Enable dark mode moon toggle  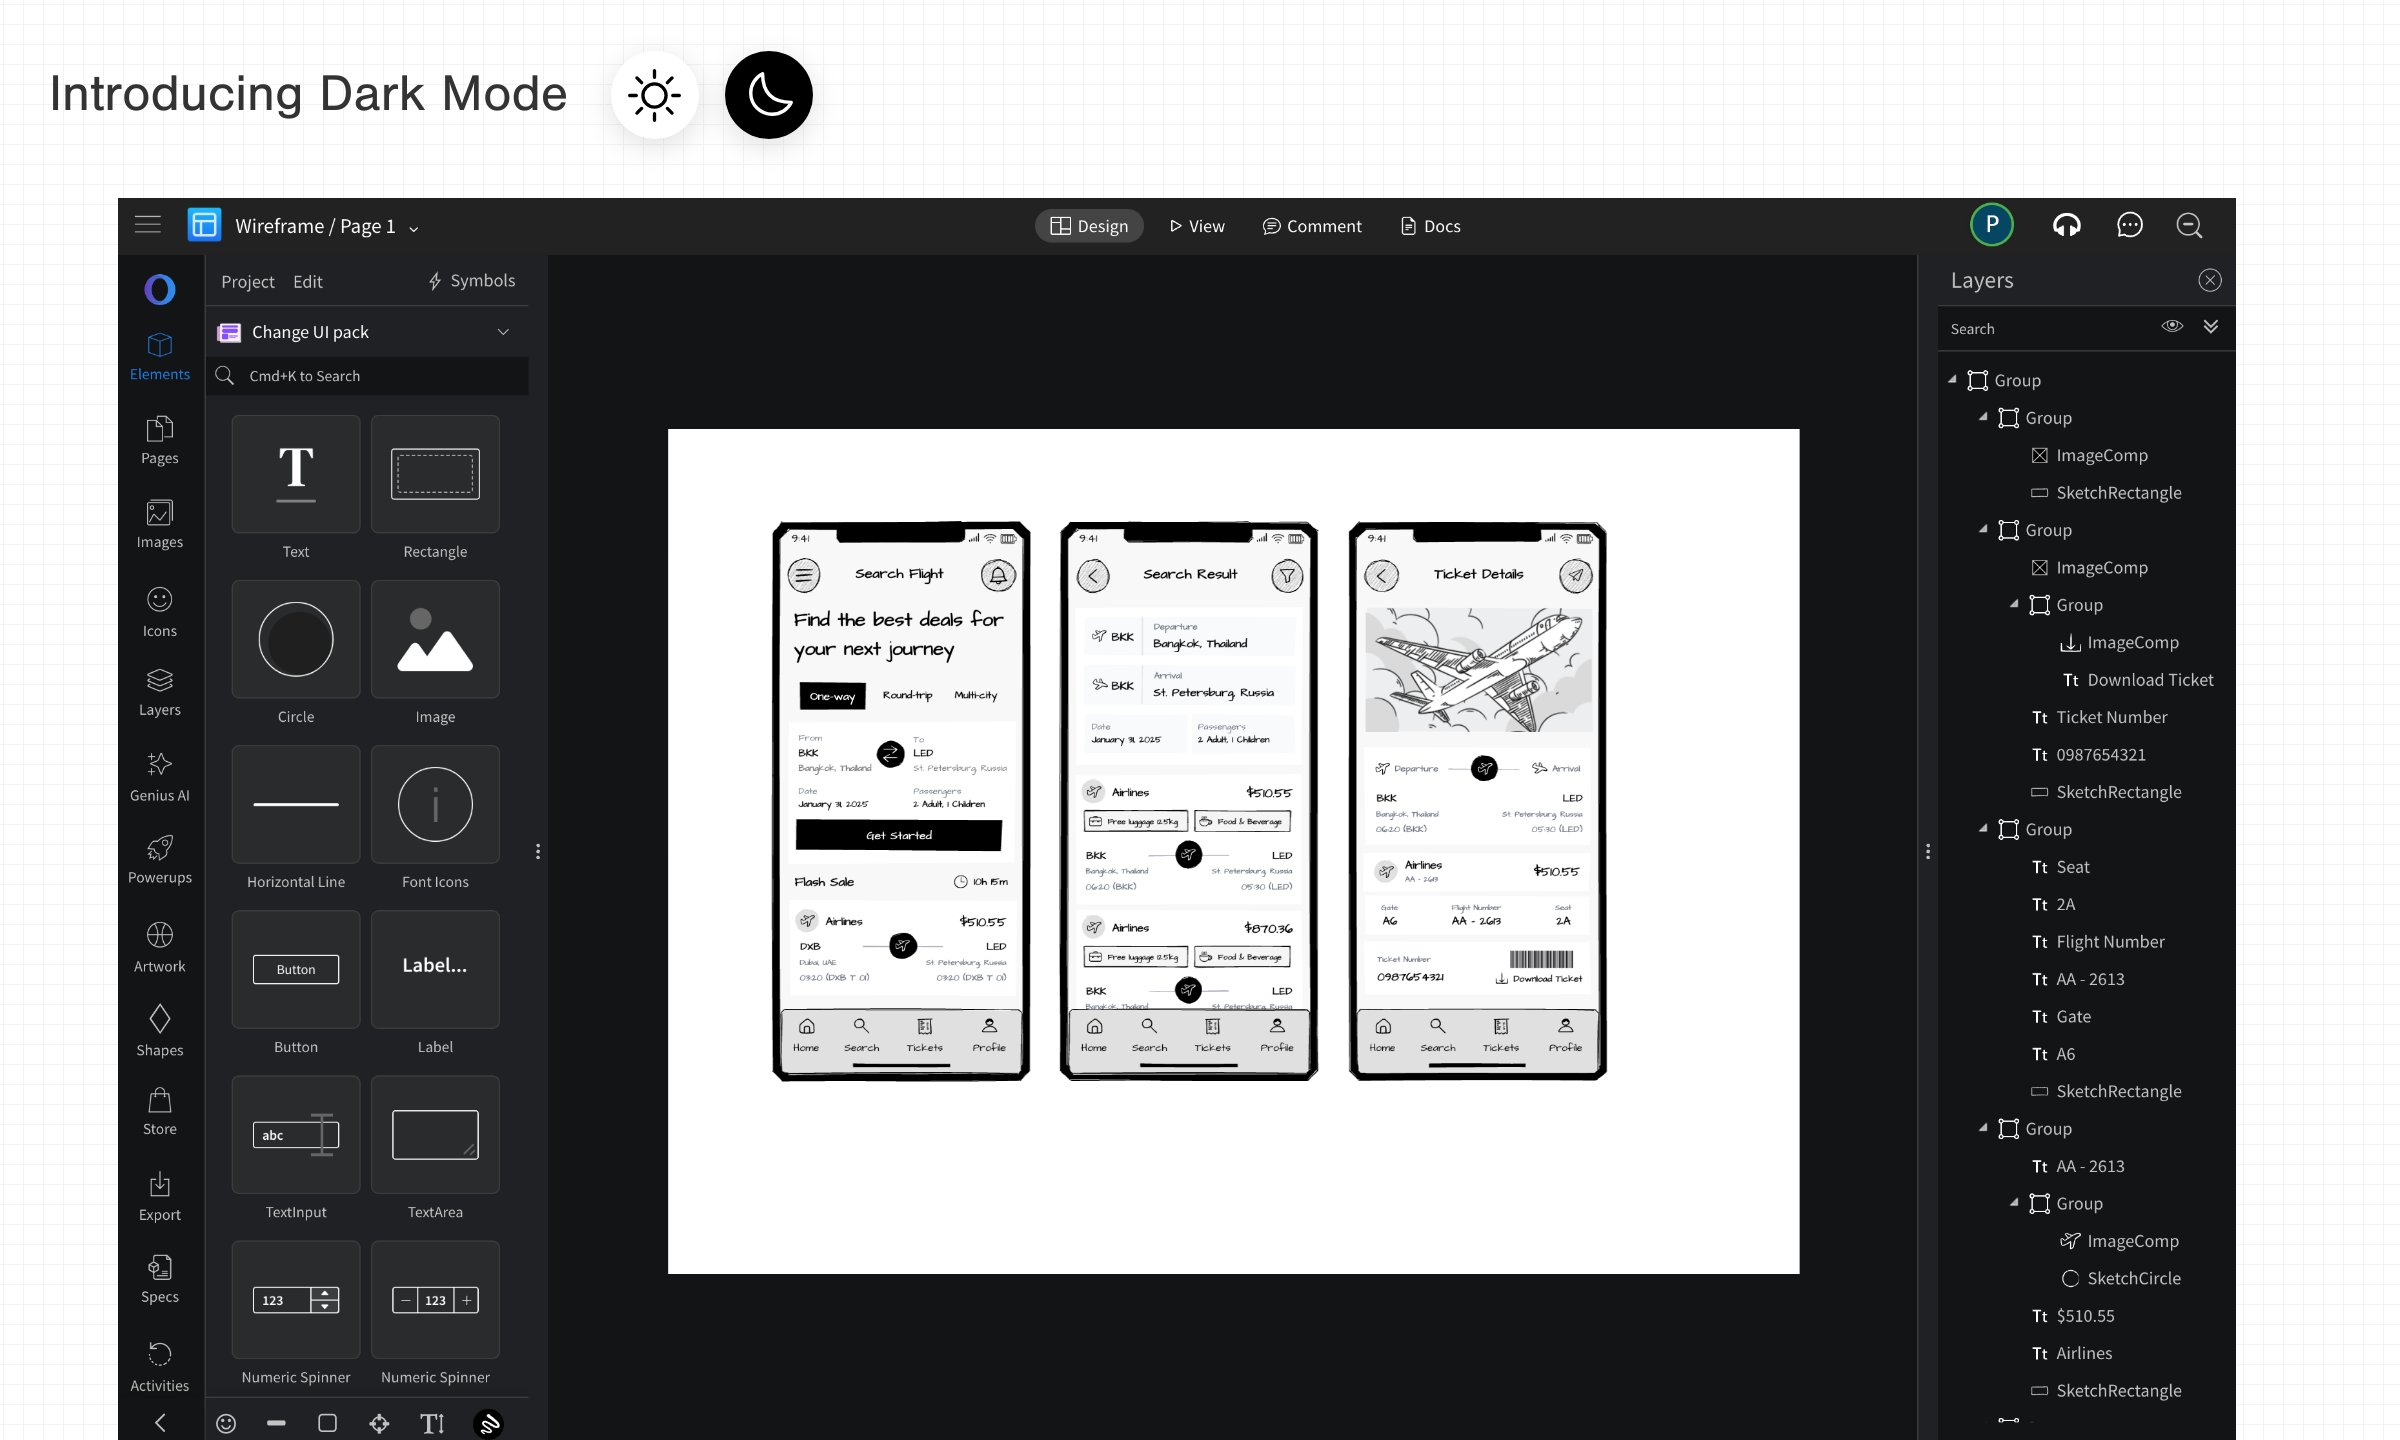coord(768,95)
